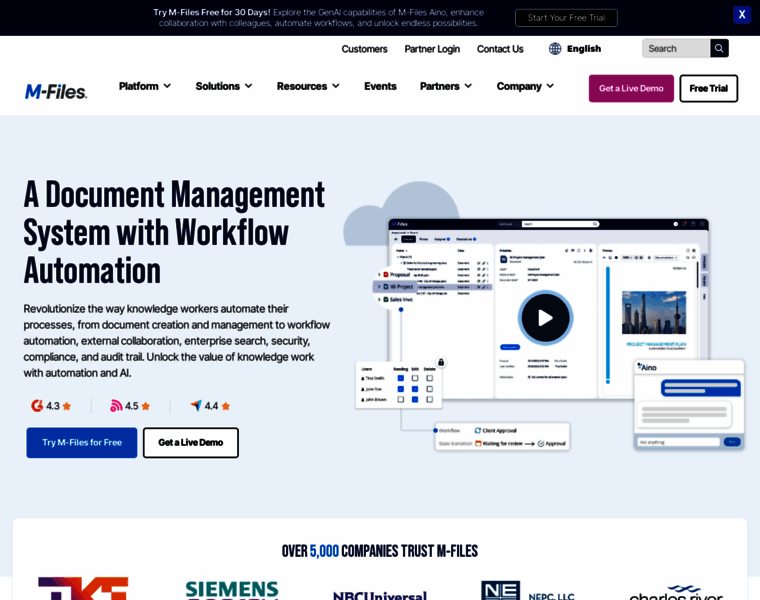Expand the Solutions menu

coord(224,86)
